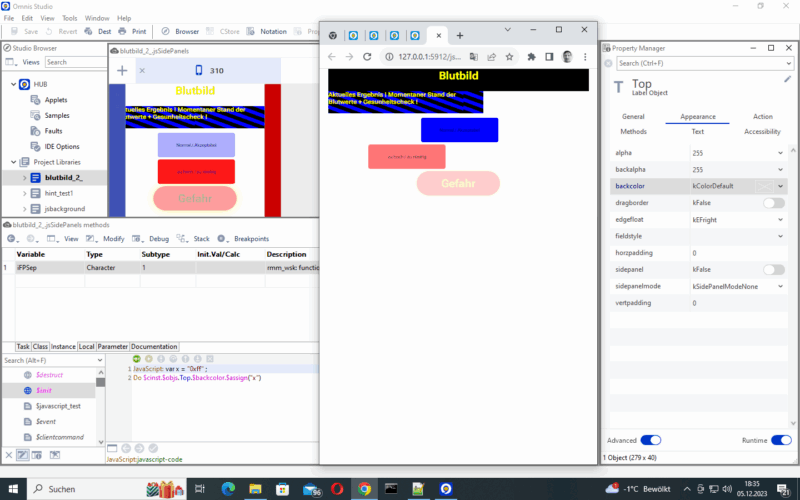
Task: Switch to the Local variables tab
Action: pyautogui.click(x=84, y=346)
